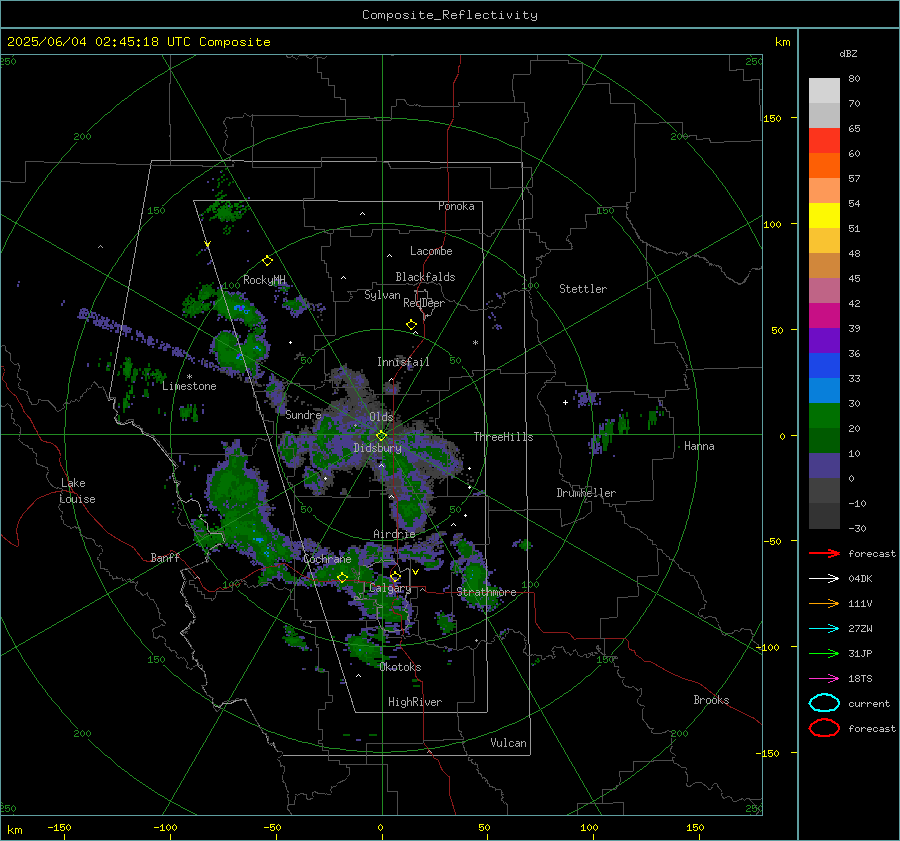The height and width of the screenshot is (841, 900).
Task: Click the RockyMH label
Action: coord(264,280)
